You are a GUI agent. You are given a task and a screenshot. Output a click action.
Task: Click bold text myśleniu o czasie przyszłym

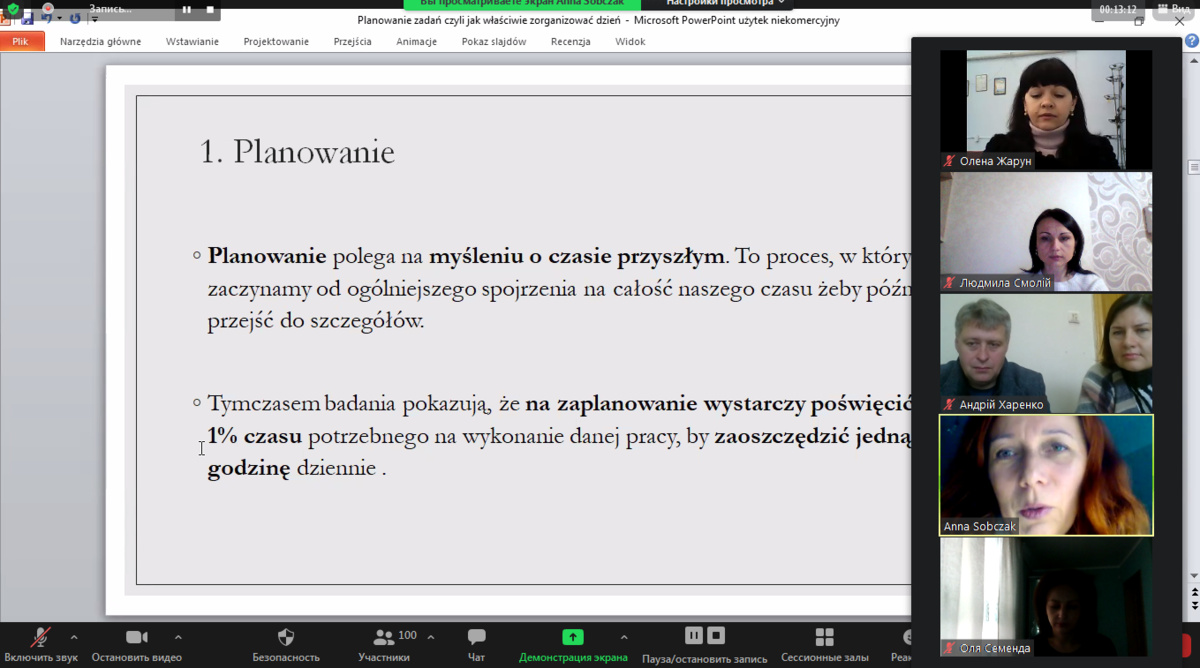576,256
